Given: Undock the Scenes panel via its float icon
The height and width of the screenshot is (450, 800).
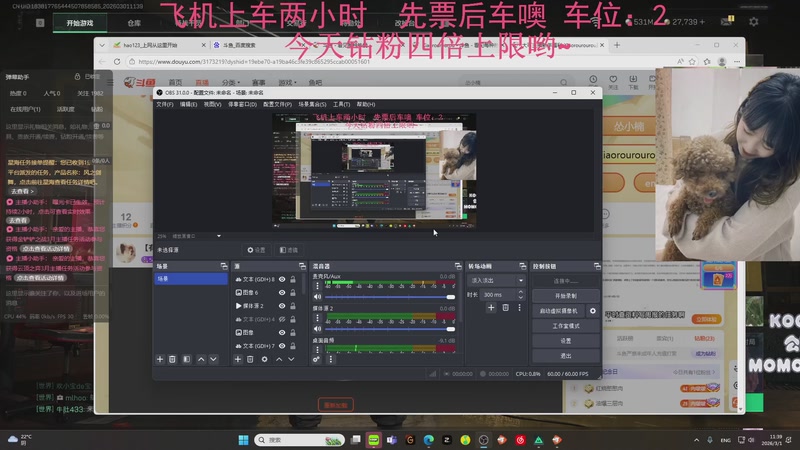Looking at the screenshot, I should 224,266.
